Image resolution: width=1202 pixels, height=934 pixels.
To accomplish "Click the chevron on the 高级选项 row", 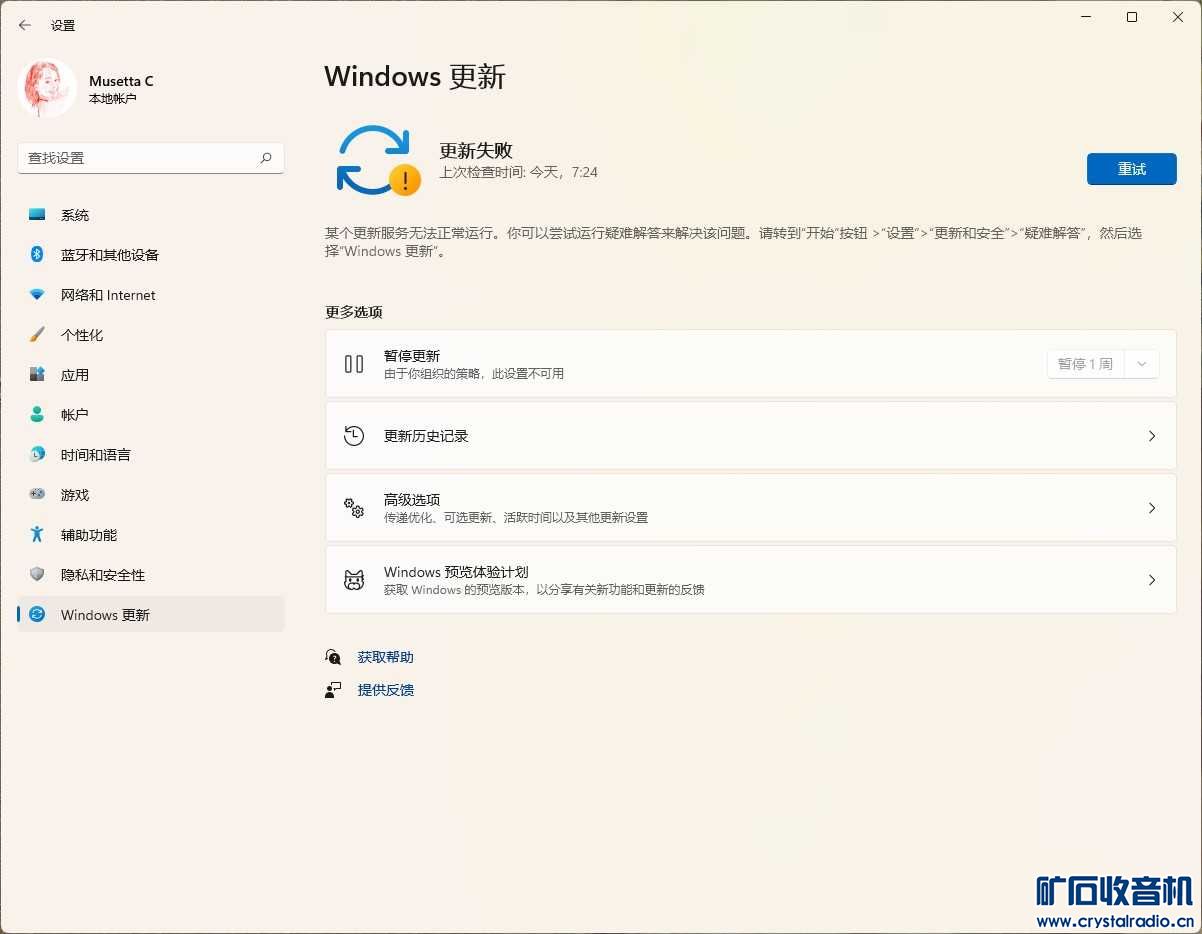I will [x=1152, y=508].
